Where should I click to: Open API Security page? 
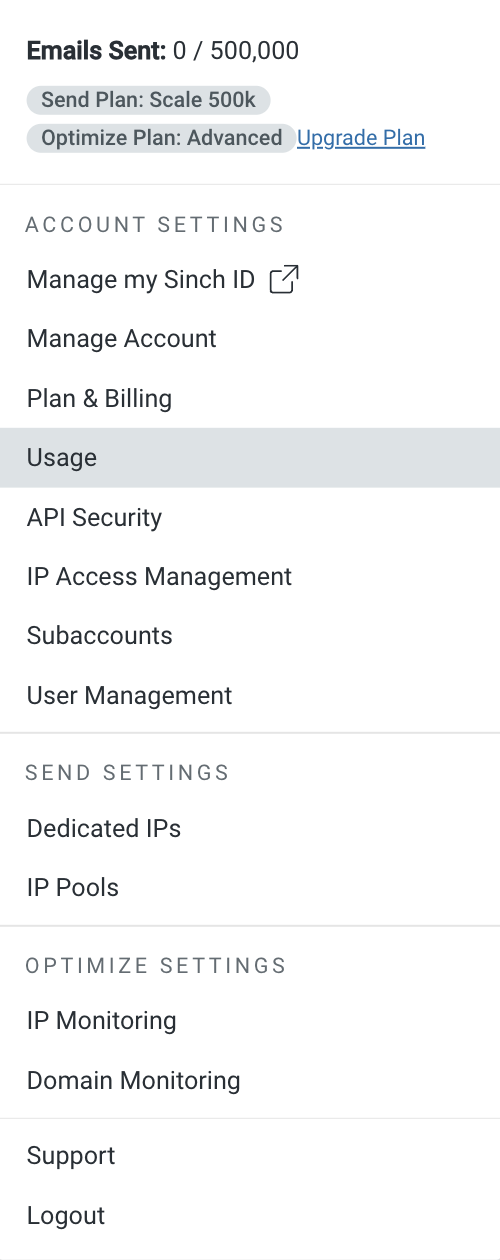tap(250, 518)
